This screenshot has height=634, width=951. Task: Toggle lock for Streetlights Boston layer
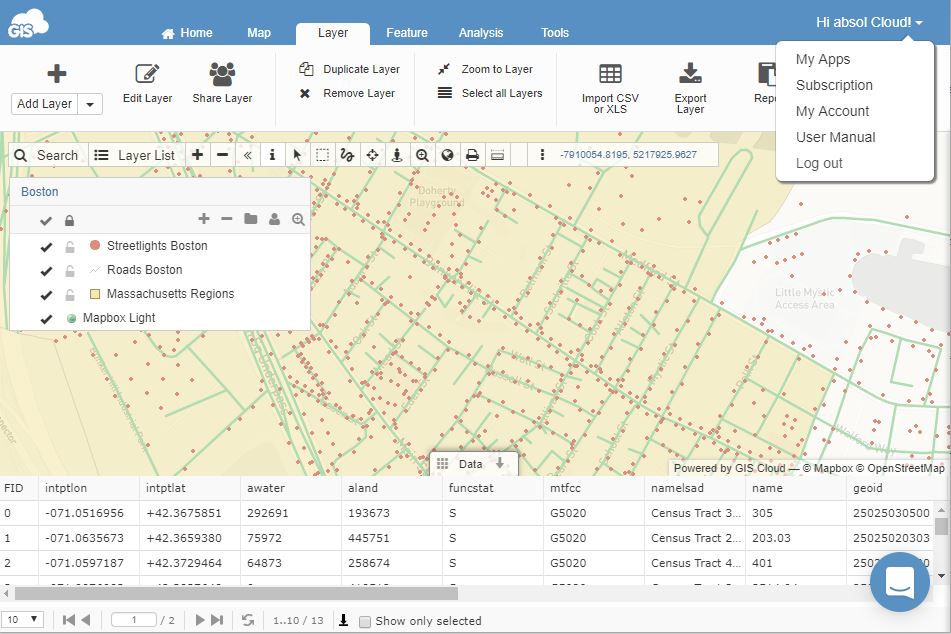point(70,247)
